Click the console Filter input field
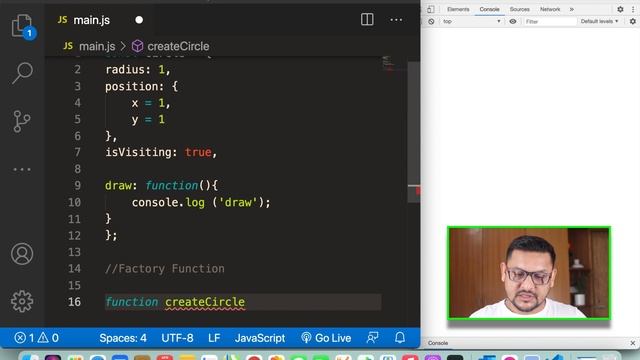 (x=550, y=21)
